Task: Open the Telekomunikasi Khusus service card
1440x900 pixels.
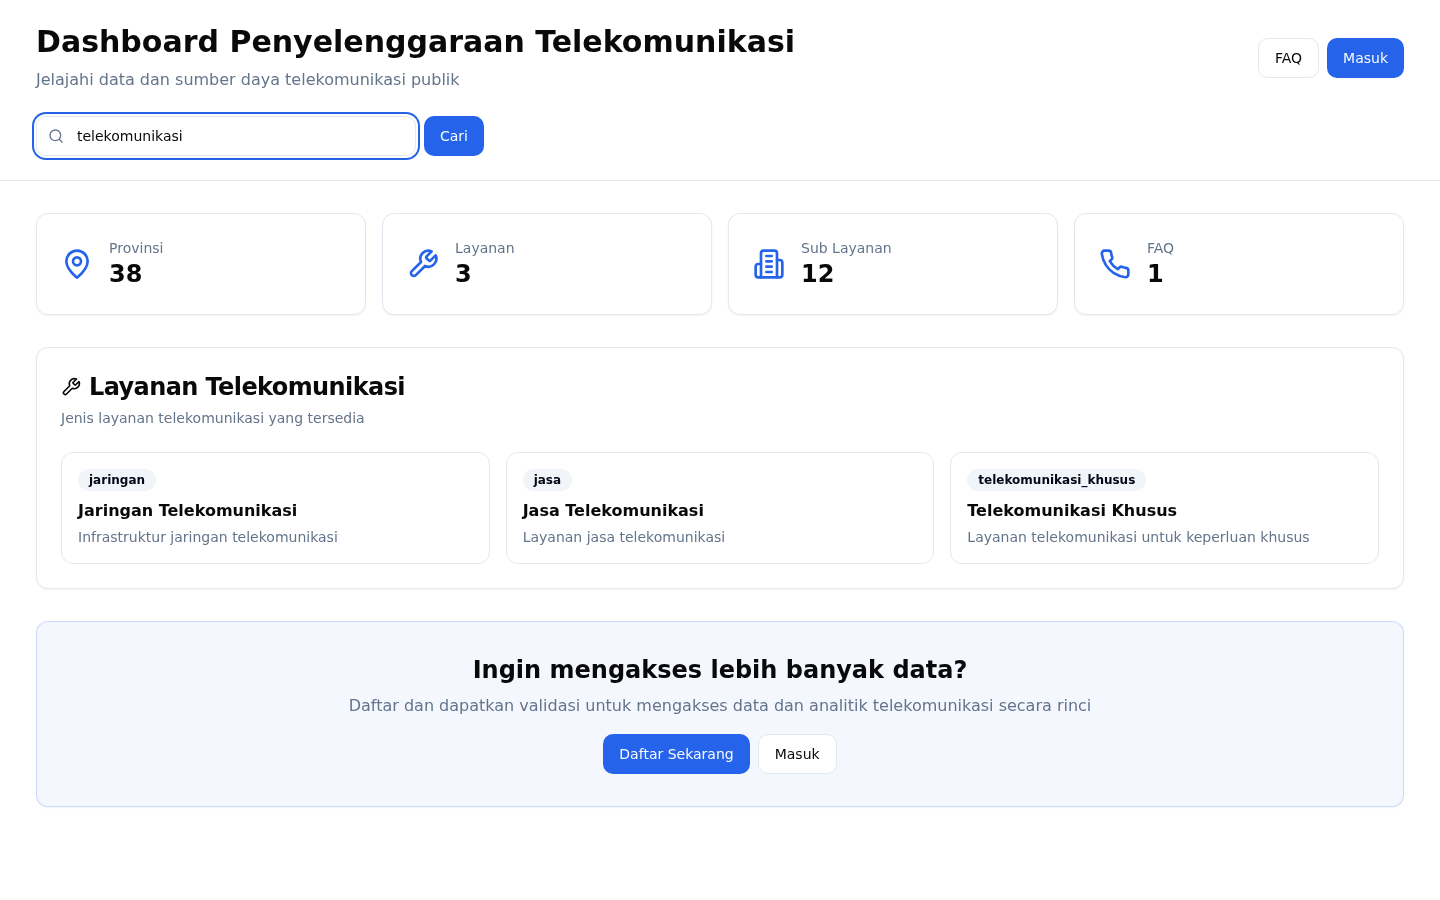Action: click(1164, 508)
